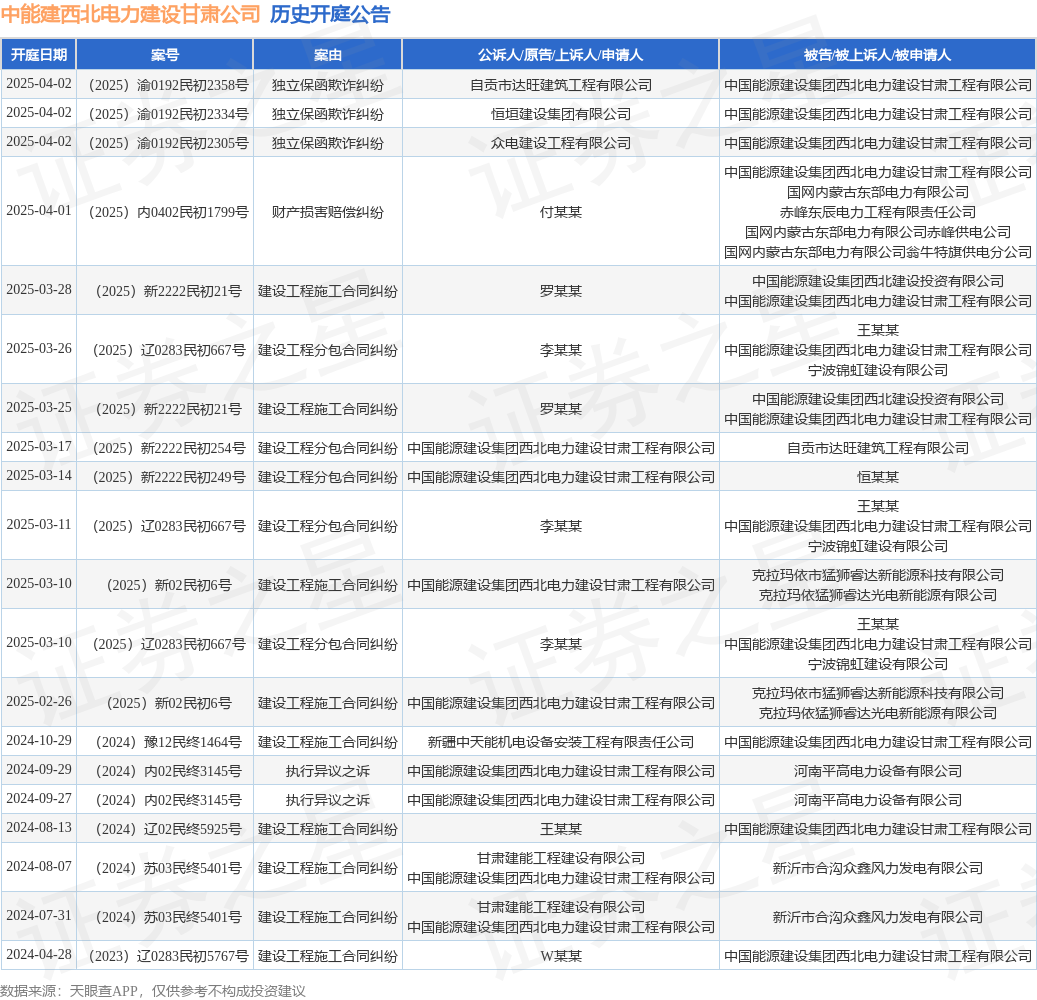Image resolution: width=1037 pixels, height=1000 pixels.
Task: Select case number （2025）新2222民初249号
Action: click(169, 478)
